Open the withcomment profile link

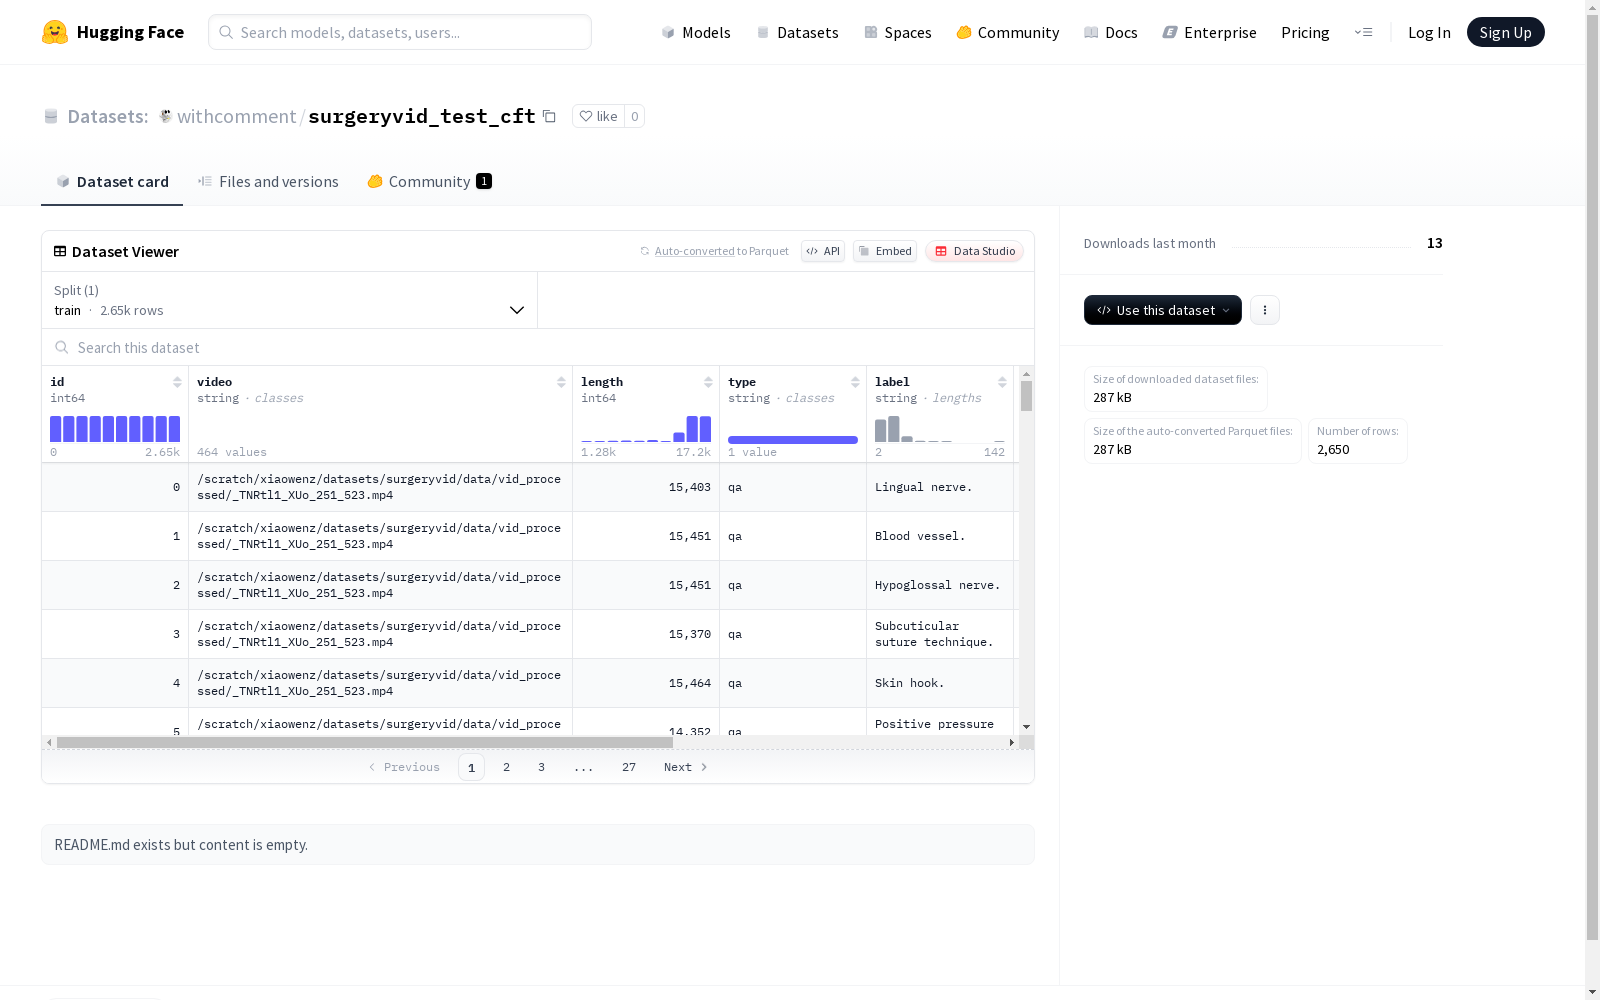coord(236,116)
